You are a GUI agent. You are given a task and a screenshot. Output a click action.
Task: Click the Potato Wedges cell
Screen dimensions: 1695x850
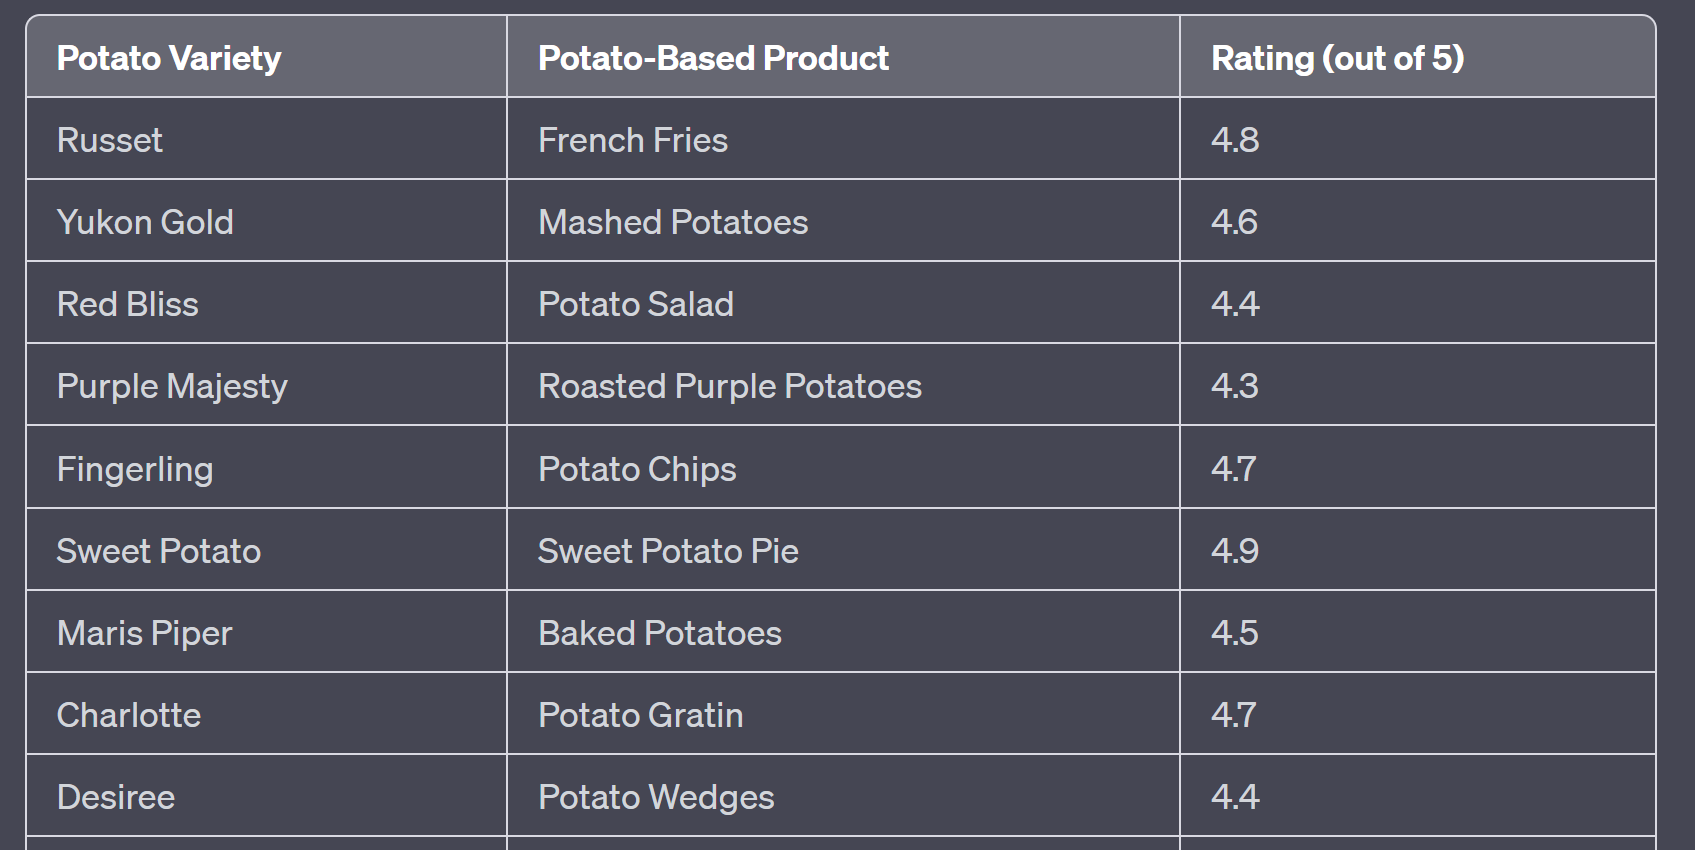(656, 797)
